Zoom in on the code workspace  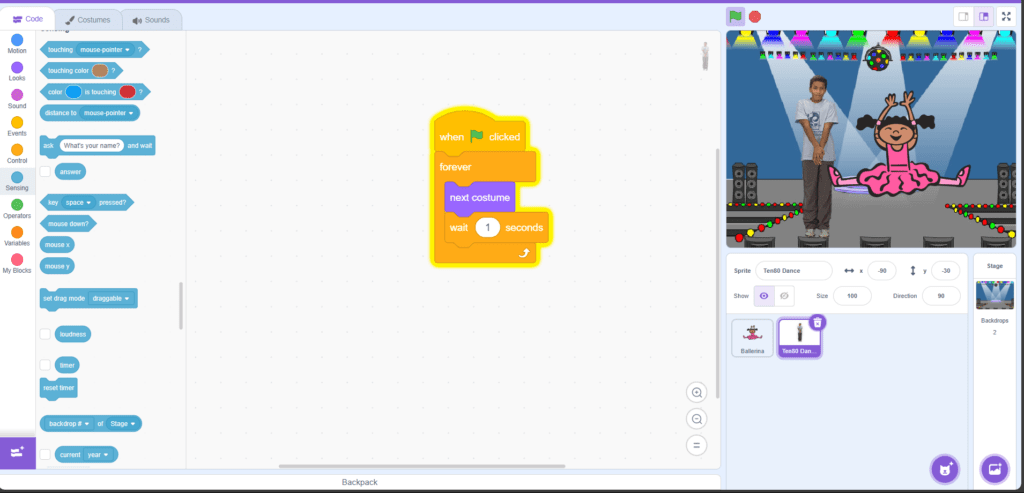coord(697,392)
